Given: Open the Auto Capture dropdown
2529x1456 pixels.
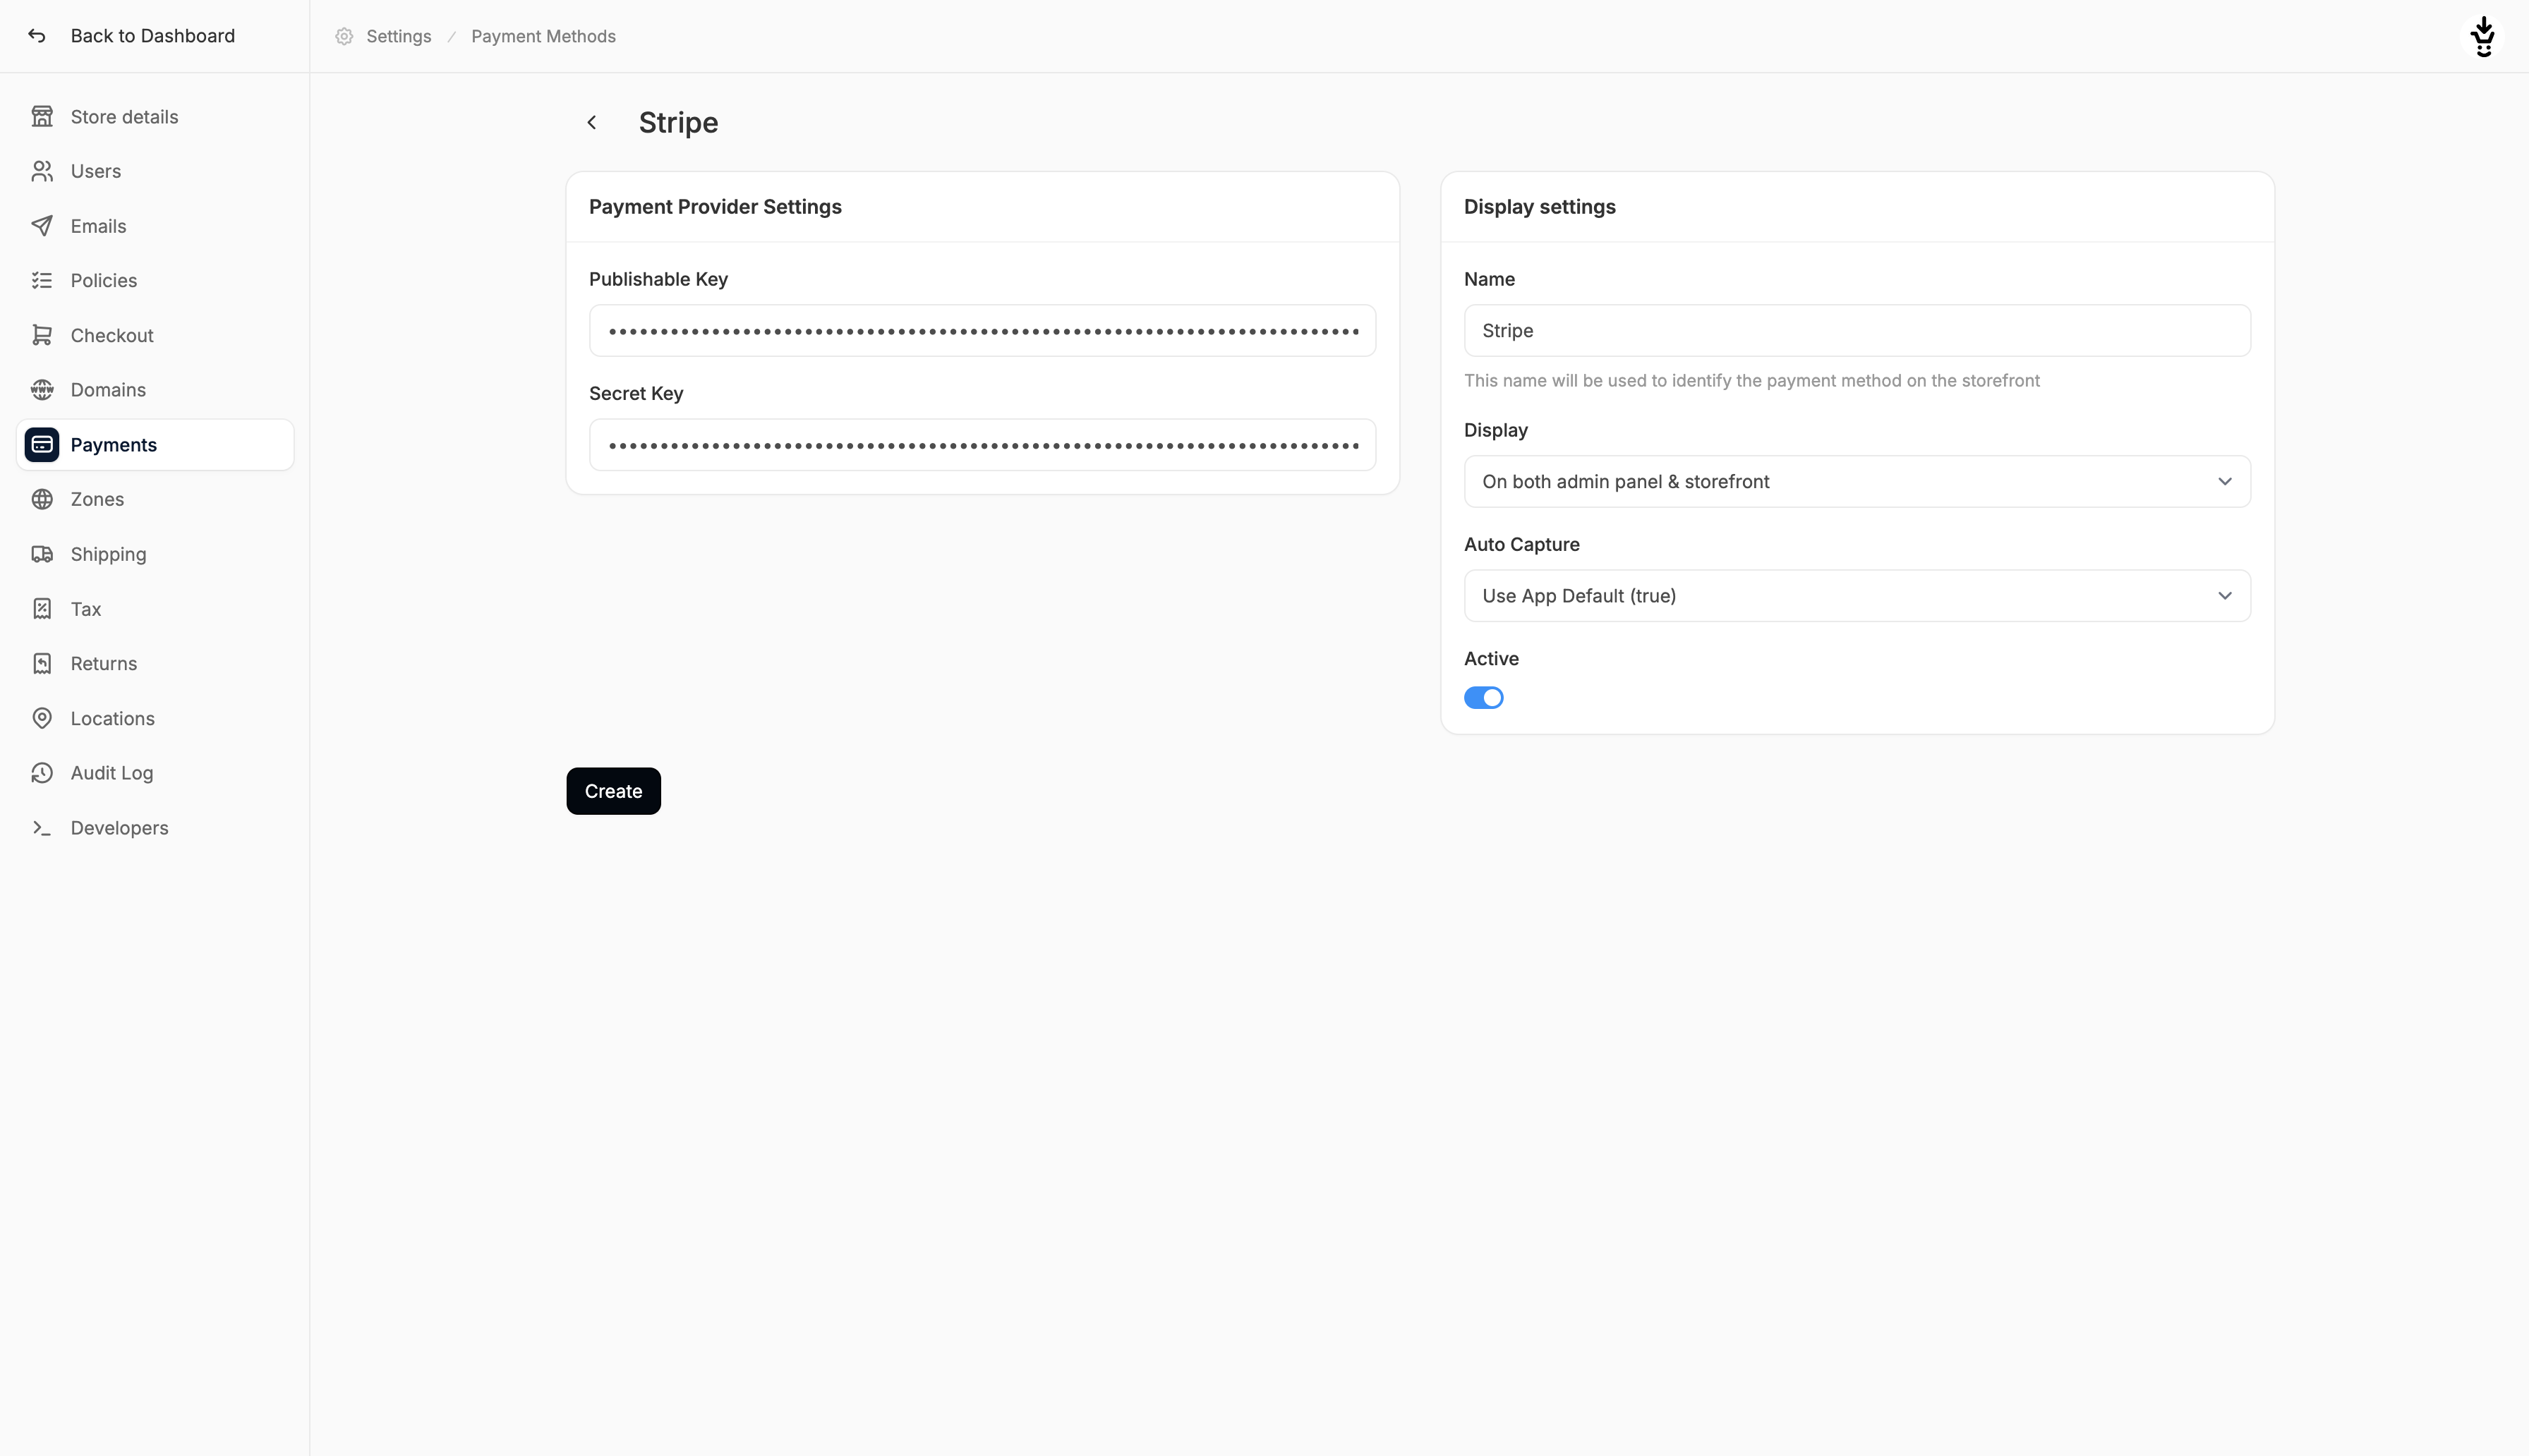Looking at the screenshot, I should [x=1857, y=596].
